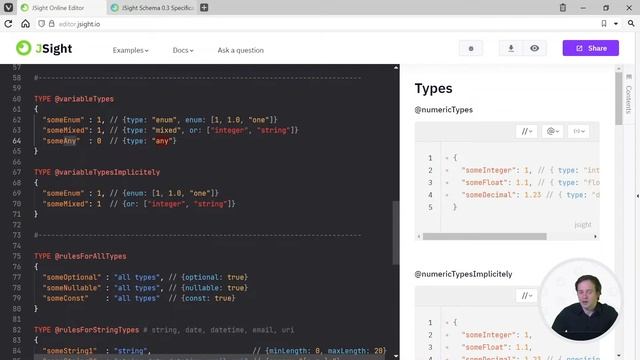Click "TYPE @variableTypes" on line 60
This screenshot has width=640, height=360.
click(74, 99)
